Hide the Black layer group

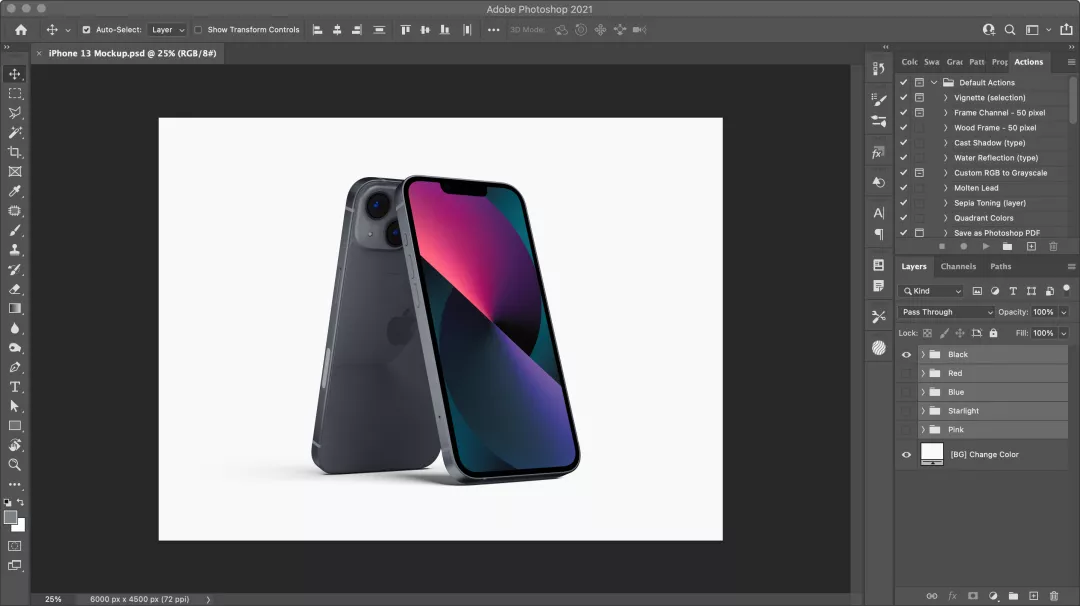pos(907,355)
